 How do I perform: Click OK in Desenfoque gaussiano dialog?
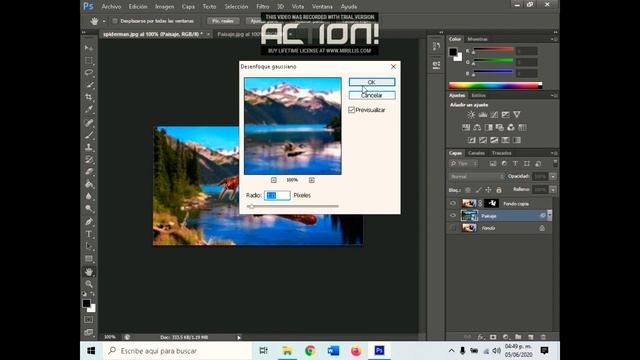coord(372,82)
